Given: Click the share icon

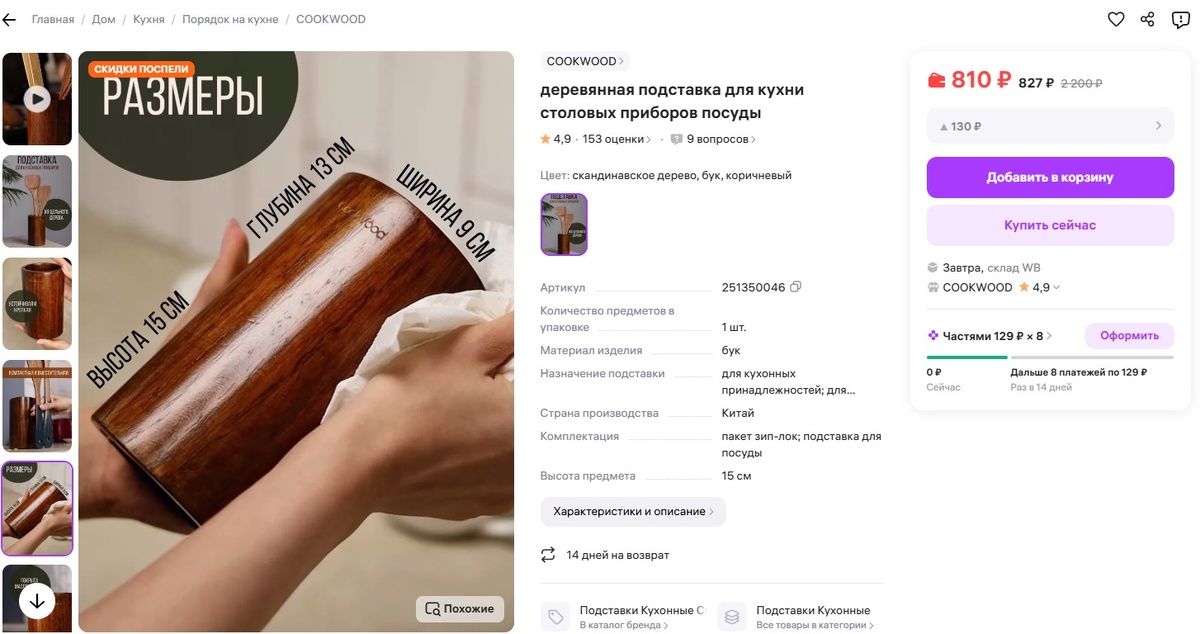Looking at the screenshot, I should [x=1148, y=19].
